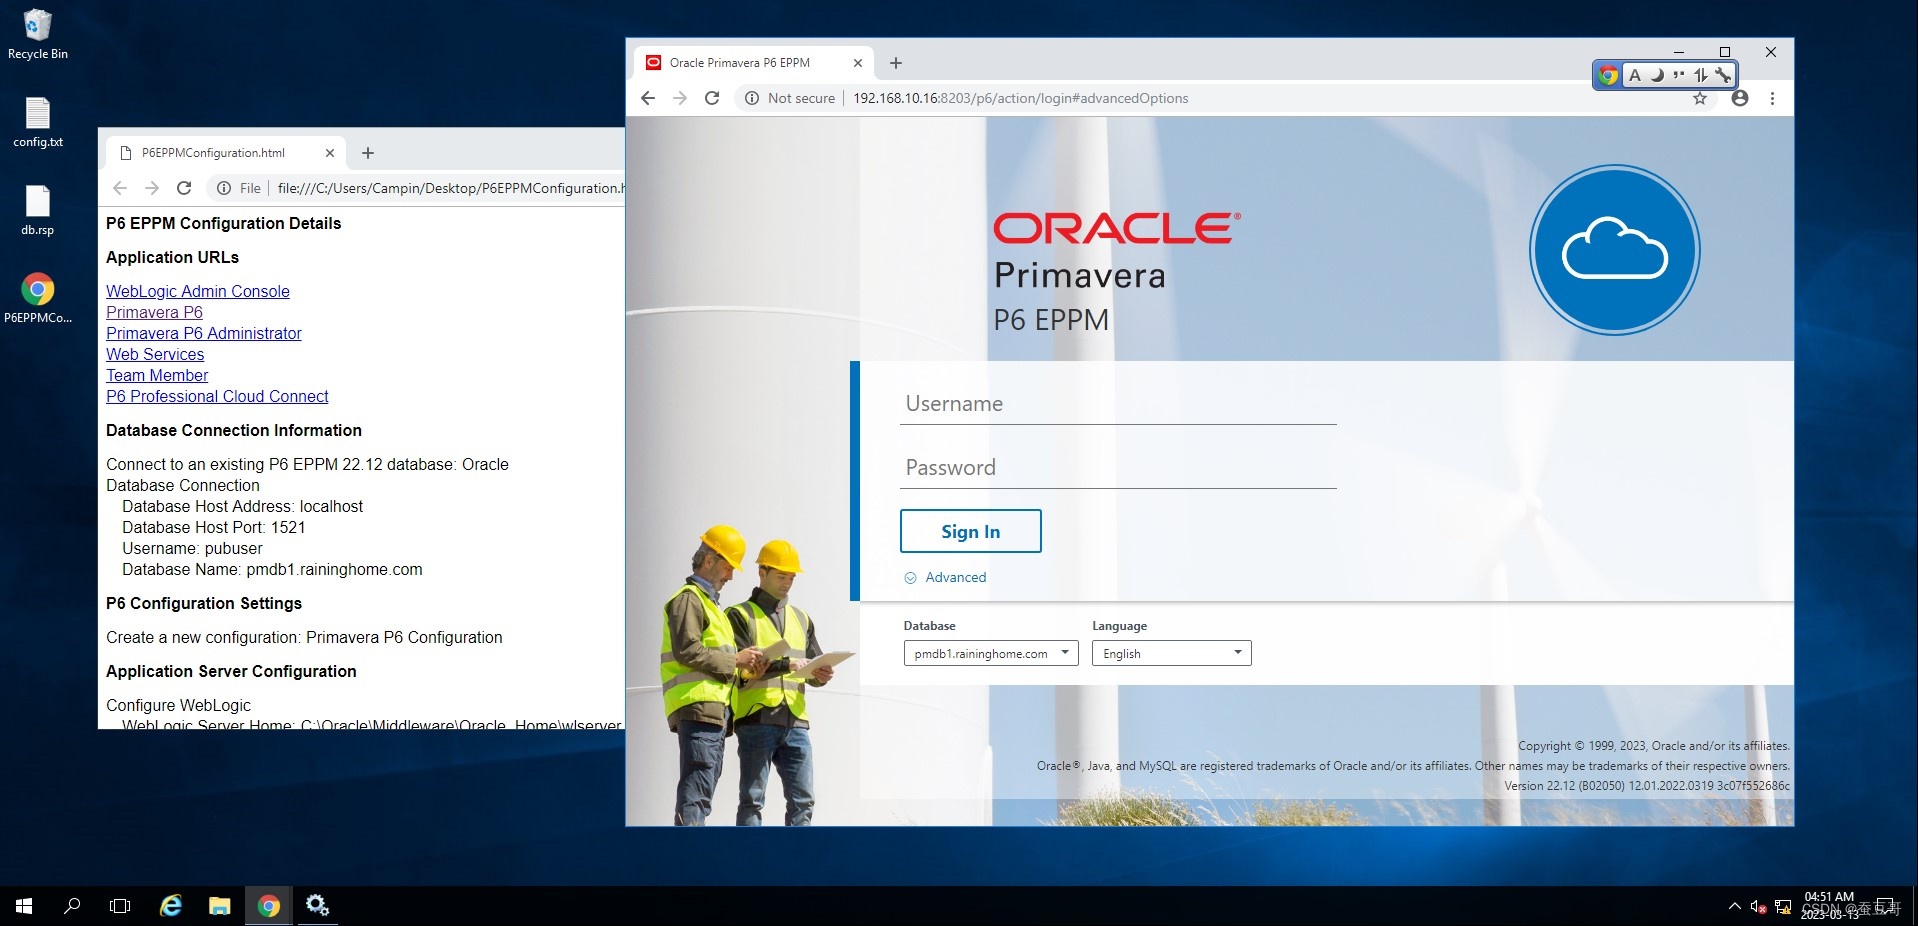Viewport: 1918px width, 926px height.
Task: Open the Language dropdown set to English
Action: [x=1170, y=653]
